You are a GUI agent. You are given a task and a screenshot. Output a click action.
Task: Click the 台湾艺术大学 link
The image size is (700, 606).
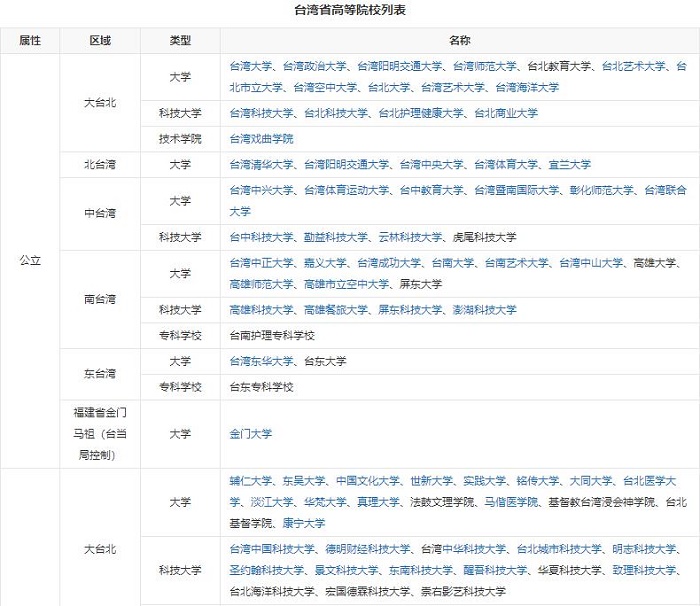point(453,88)
